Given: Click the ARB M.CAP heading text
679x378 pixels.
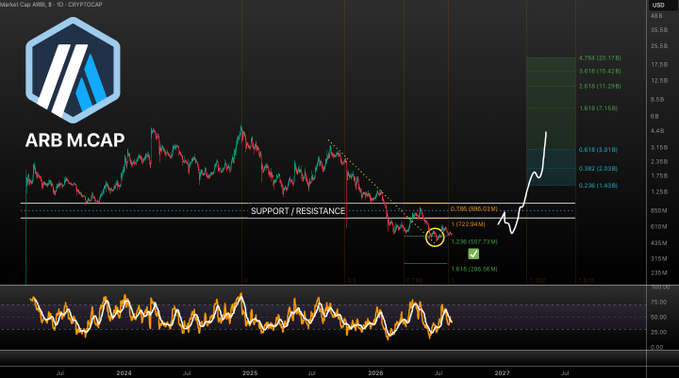Looking at the screenshot, I should (75, 140).
